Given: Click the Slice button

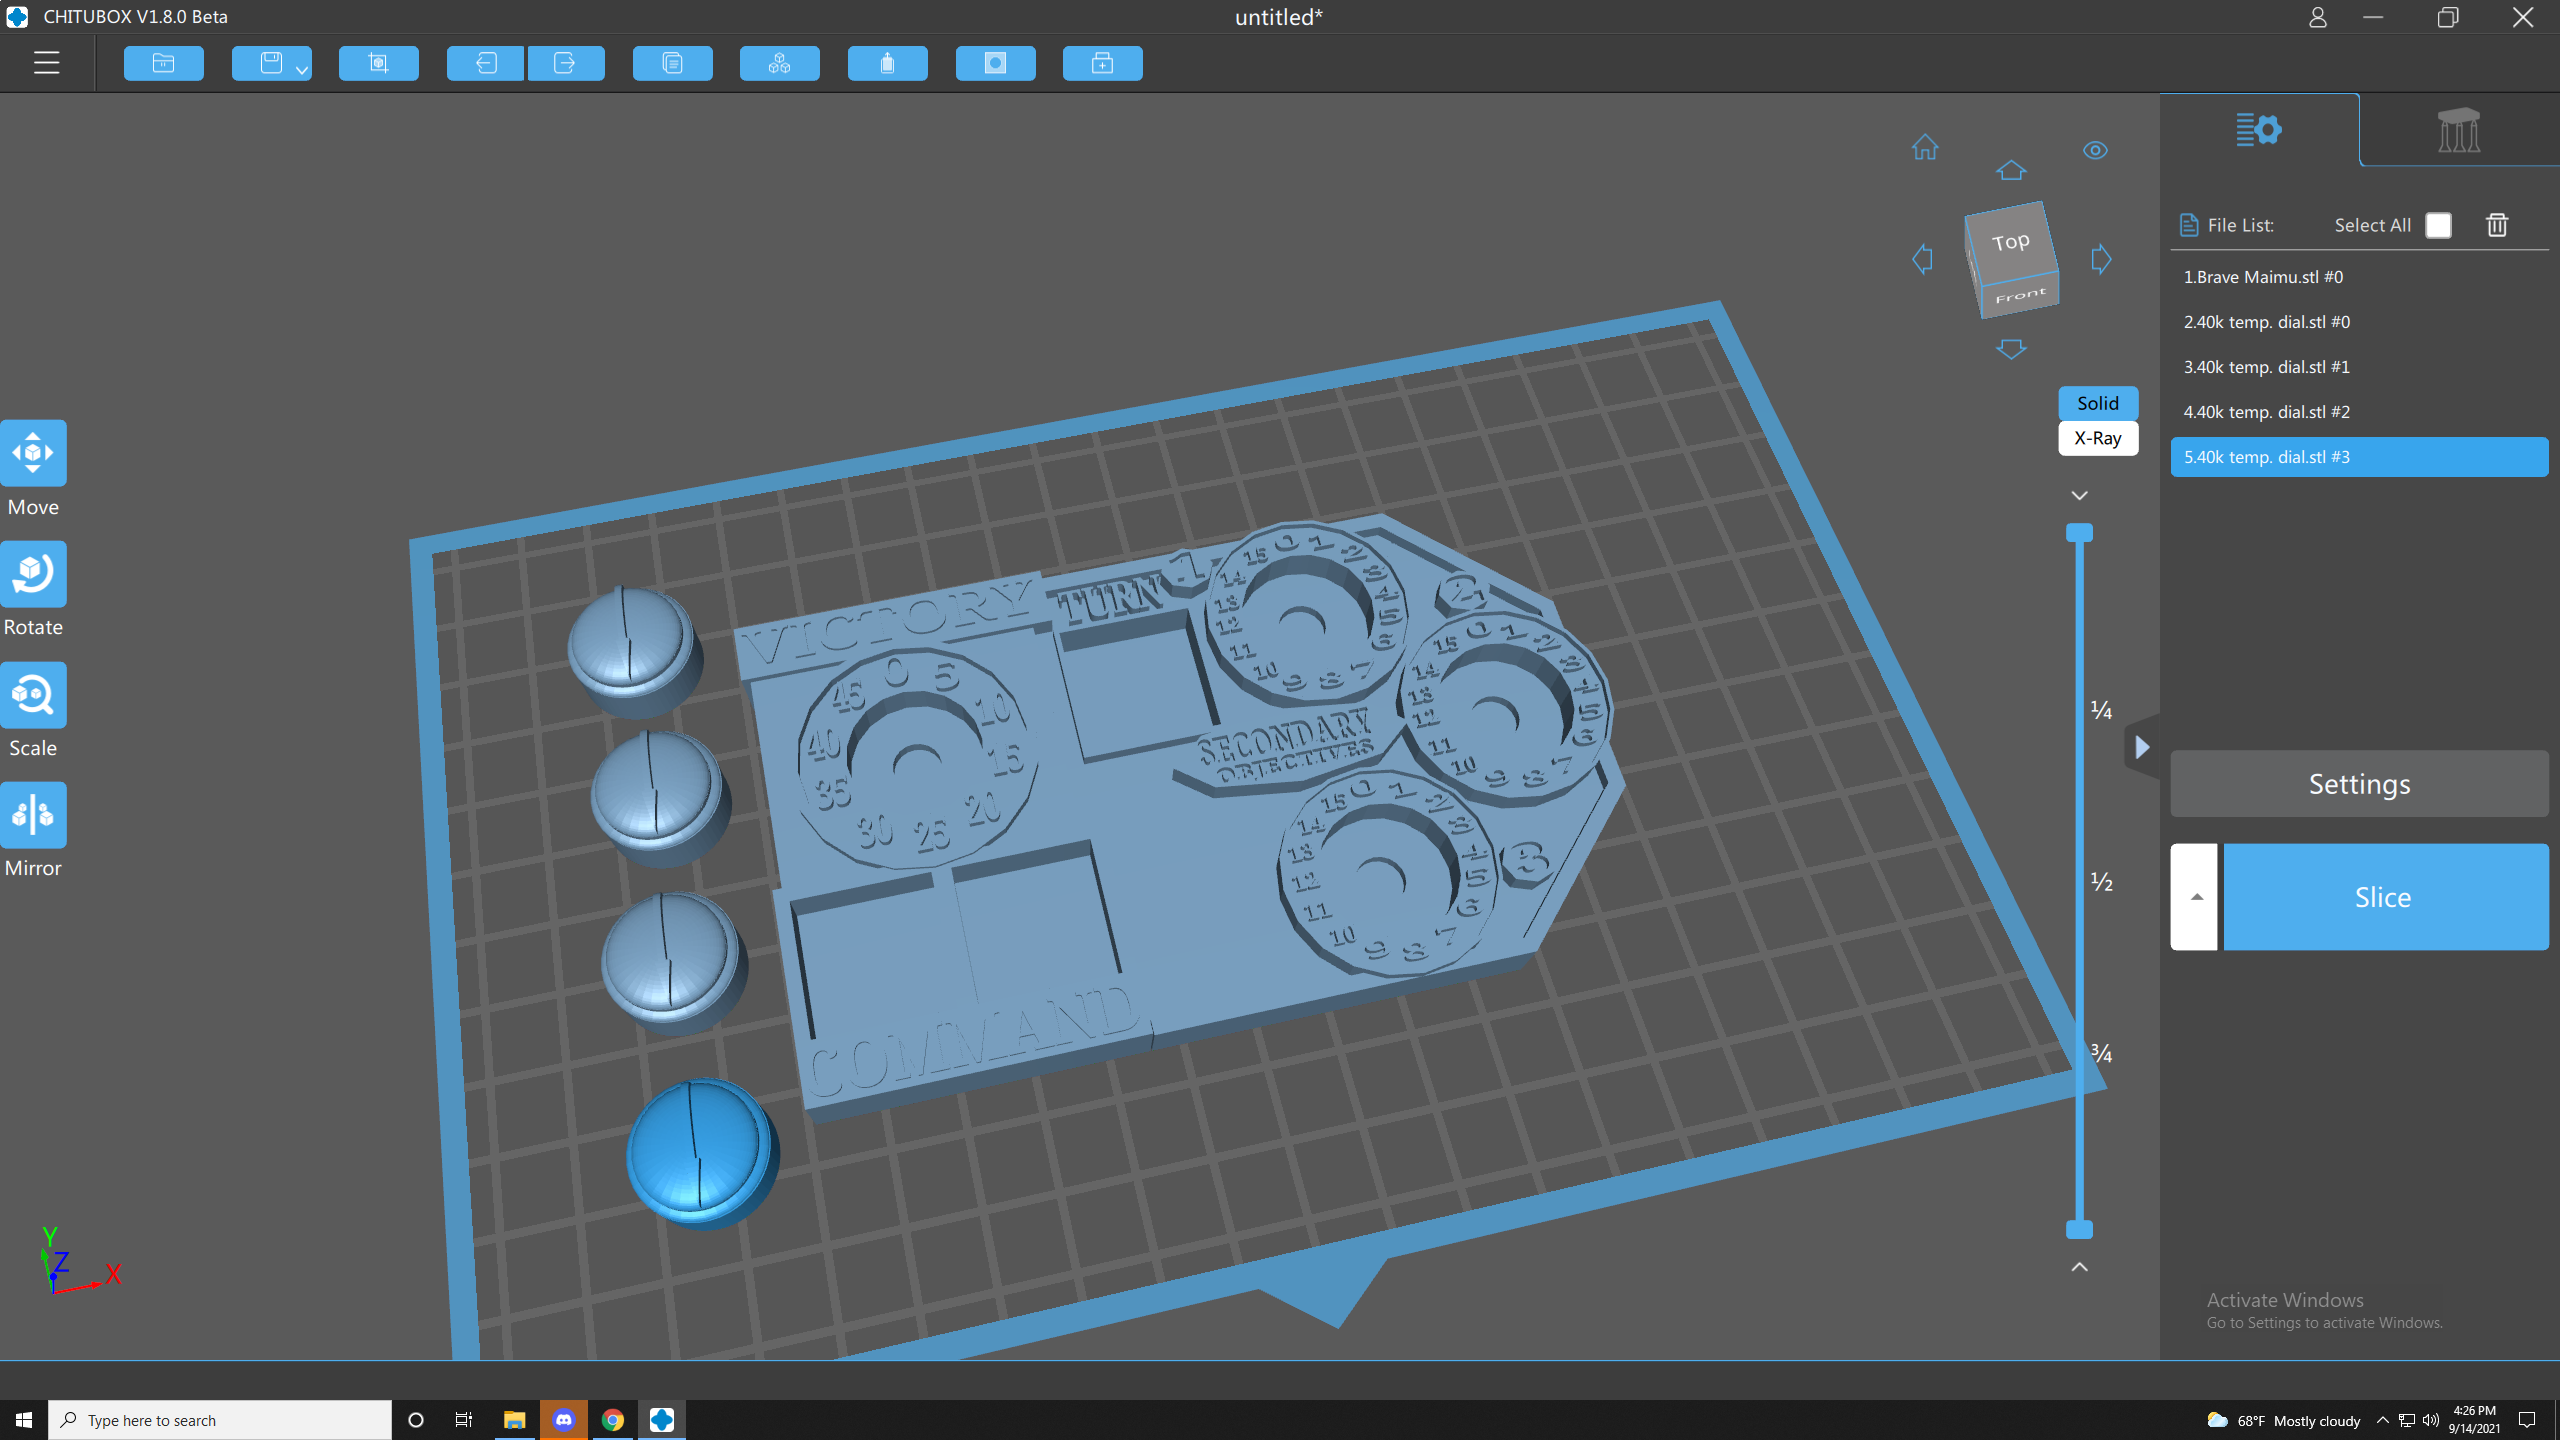Looking at the screenshot, I should click(2384, 897).
